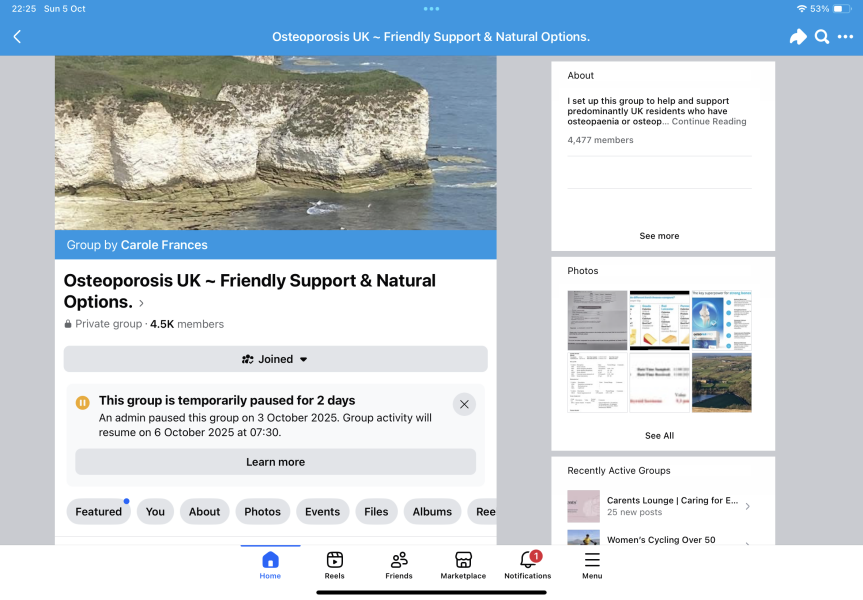The height and width of the screenshot is (600, 863).
Task: Go to Home in bottom bar
Action: (x=270, y=565)
